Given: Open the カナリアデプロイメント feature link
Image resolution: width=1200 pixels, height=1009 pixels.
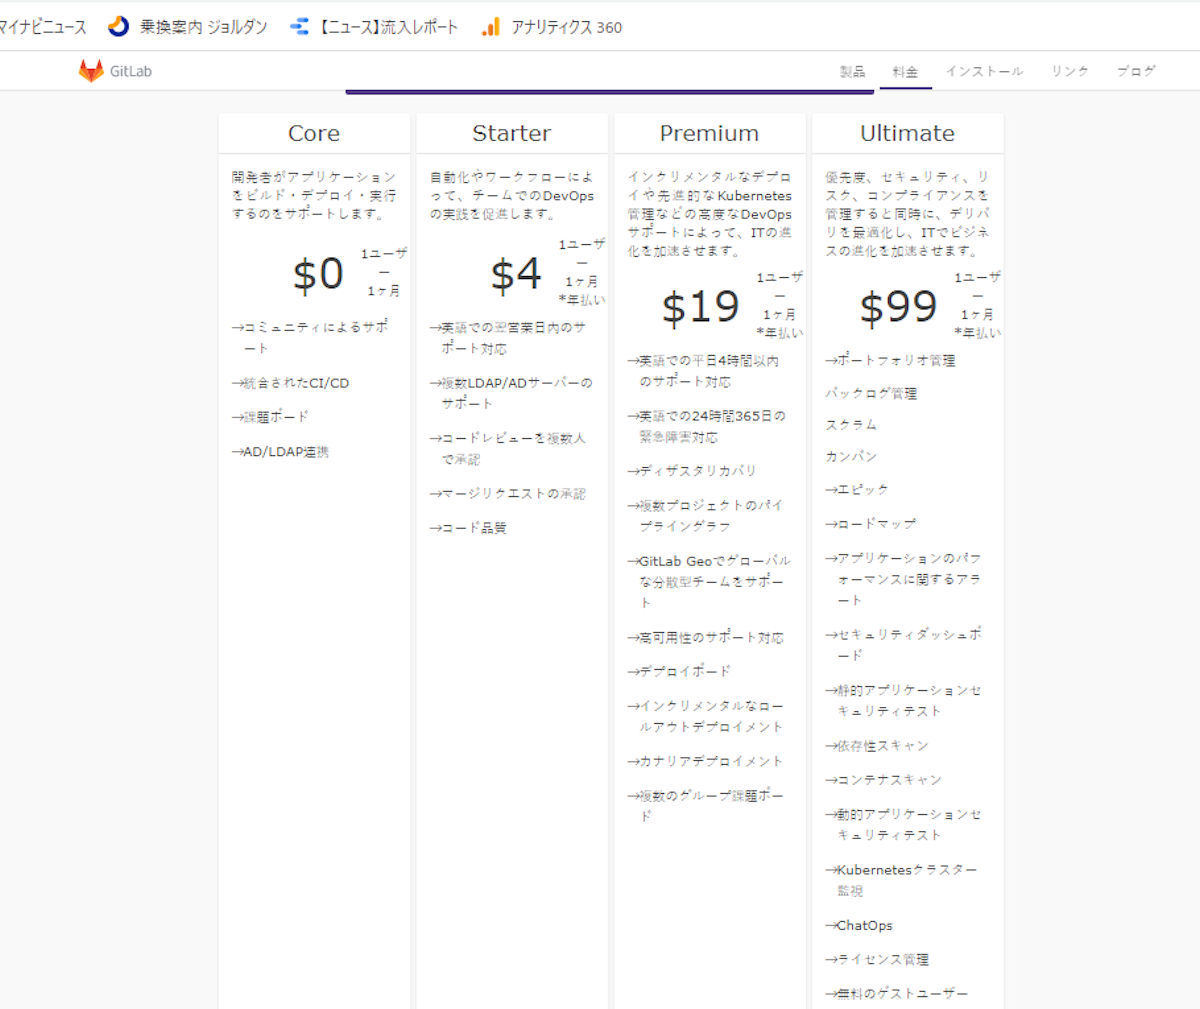Looking at the screenshot, I should click(705, 761).
